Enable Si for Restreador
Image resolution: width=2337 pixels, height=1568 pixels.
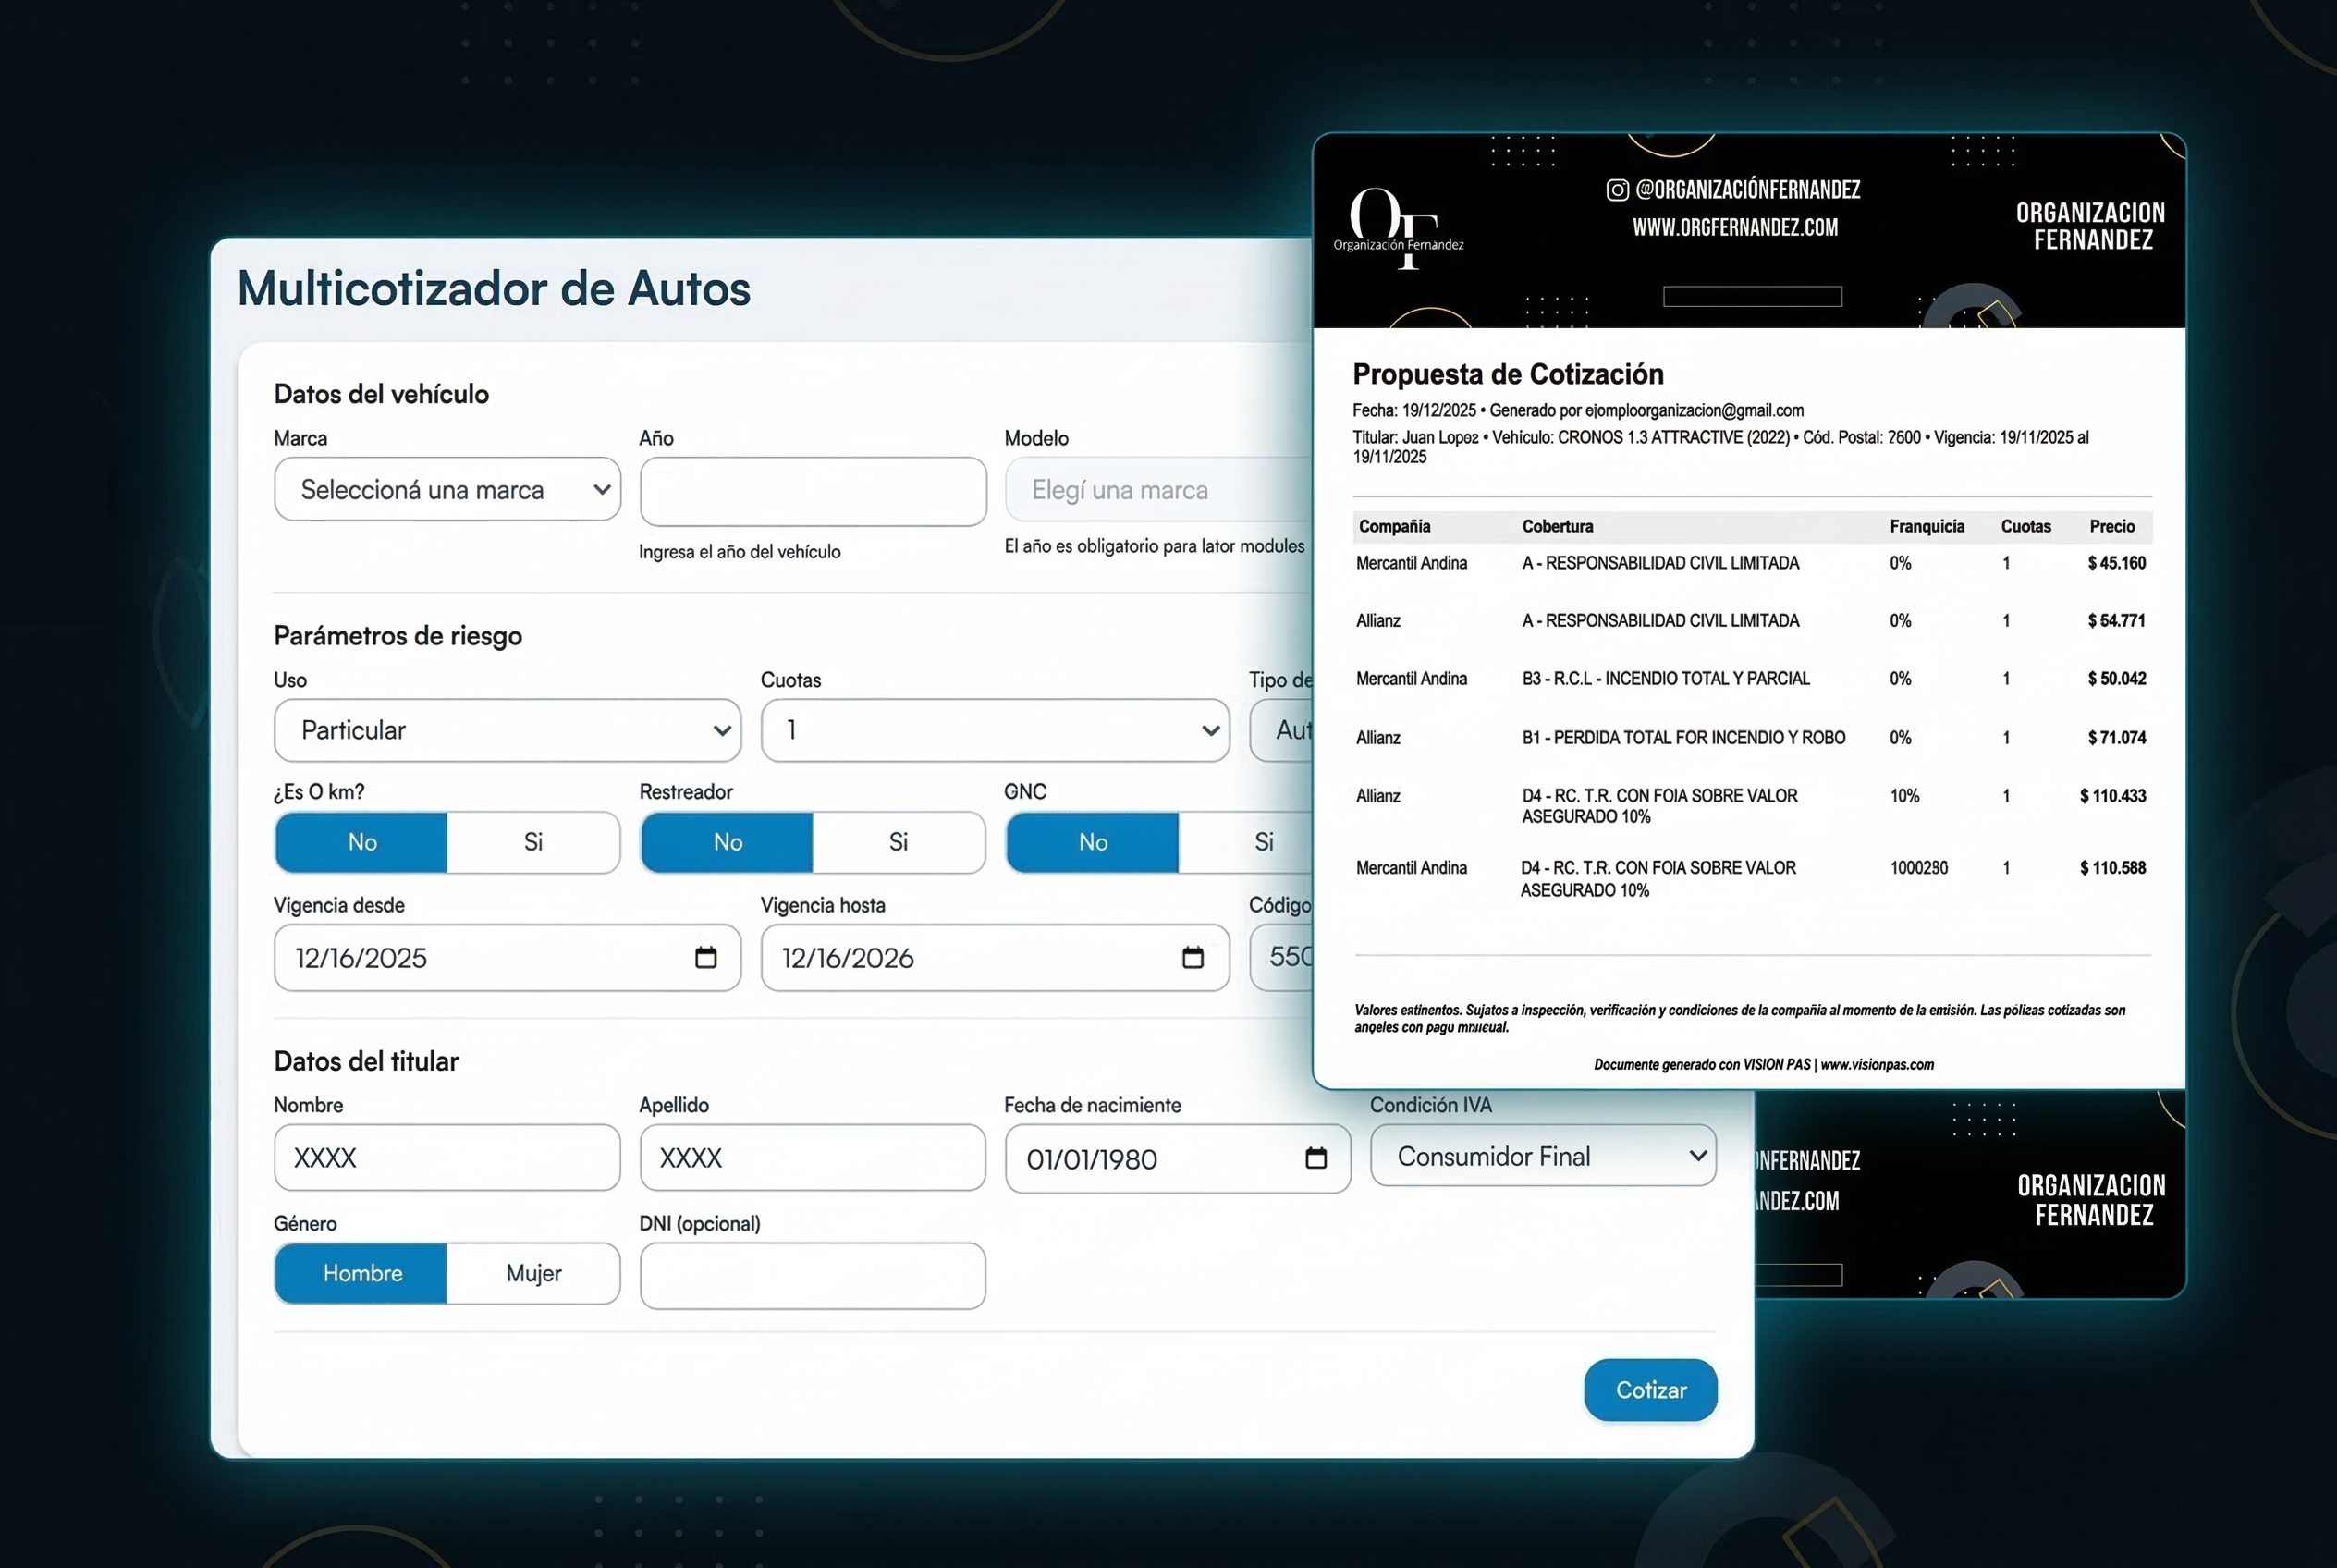pyautogui.click(x=898, y=842)
